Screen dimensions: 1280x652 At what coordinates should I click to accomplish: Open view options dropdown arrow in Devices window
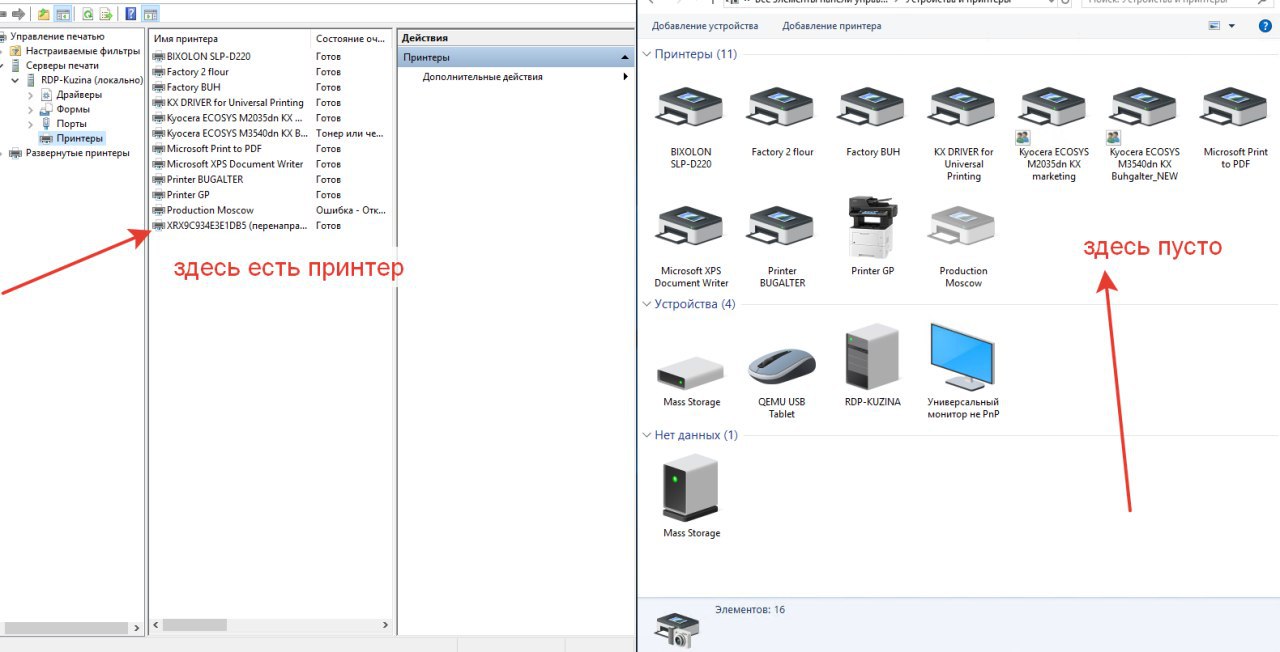1232,26
